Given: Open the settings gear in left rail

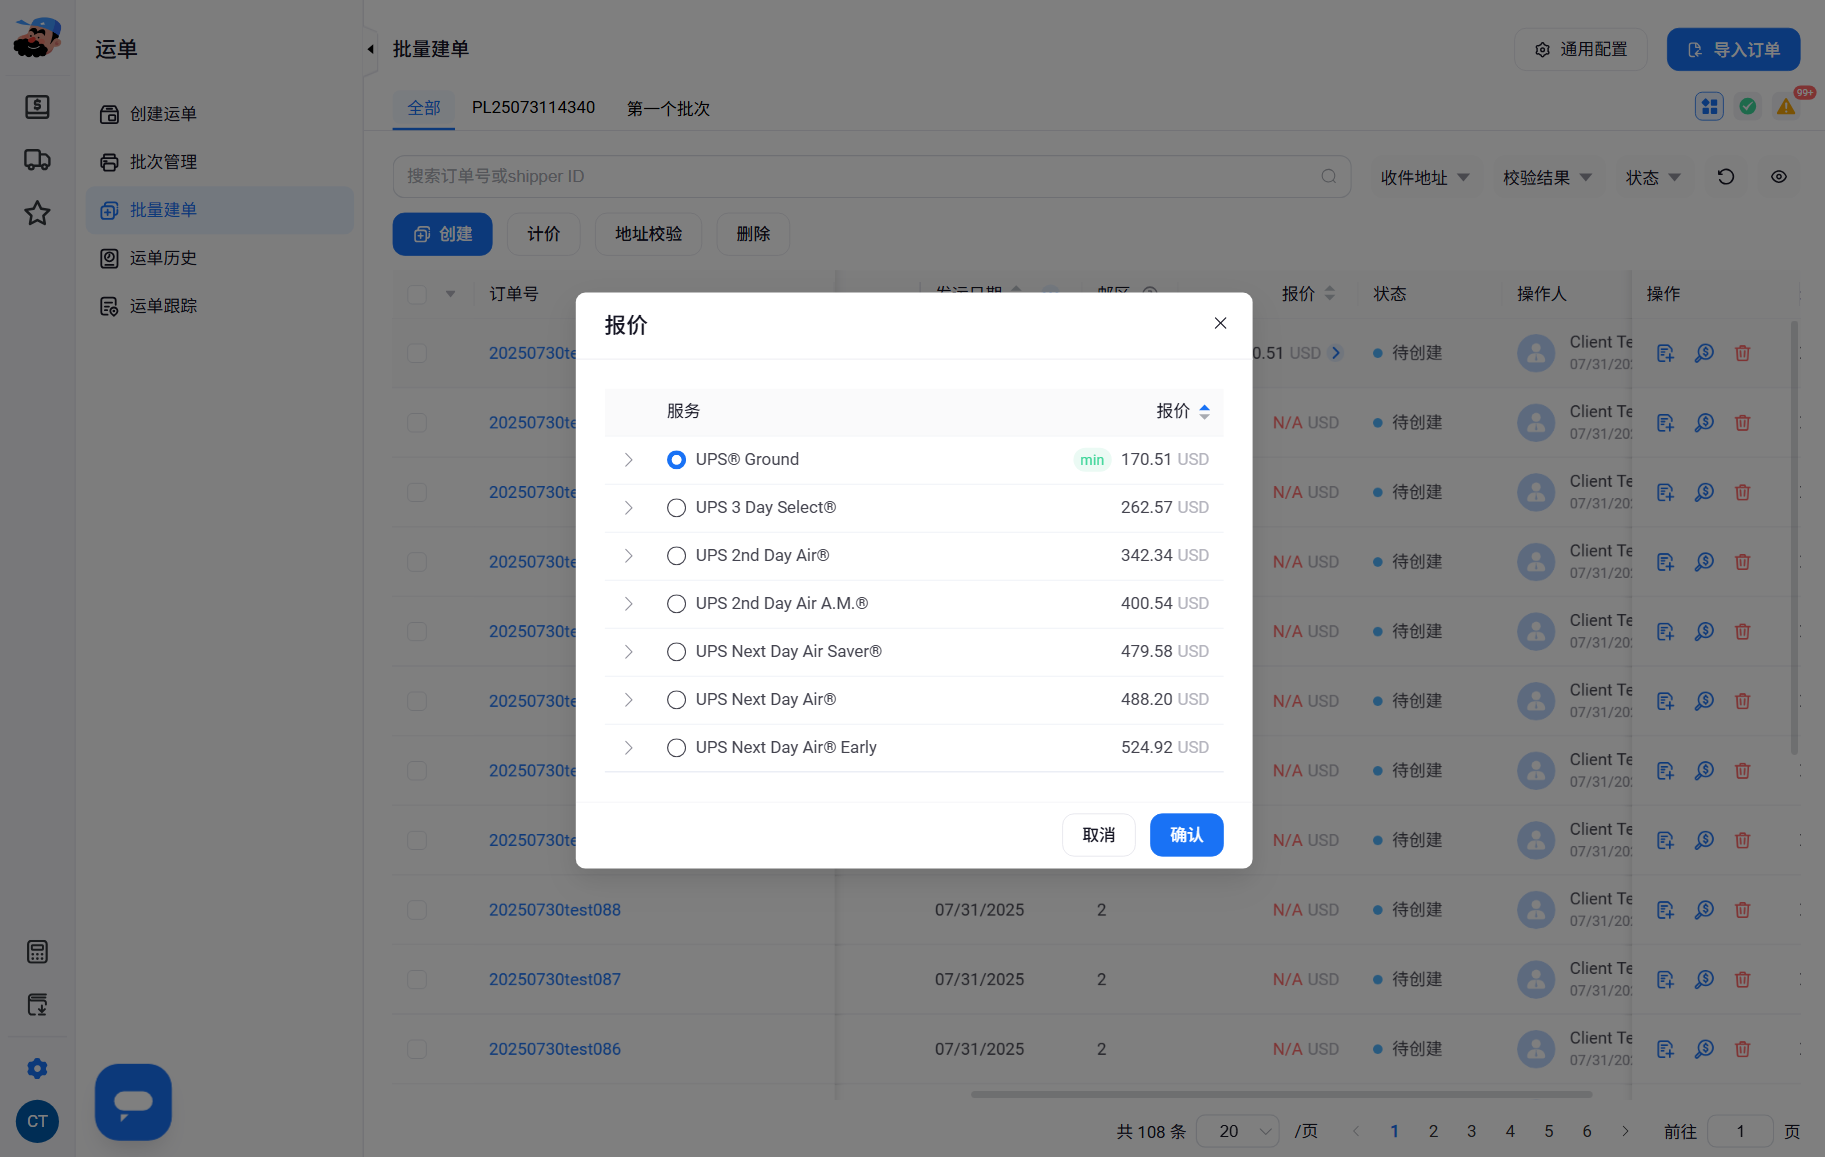Looking at the screenshot, I should [37, 1069].
